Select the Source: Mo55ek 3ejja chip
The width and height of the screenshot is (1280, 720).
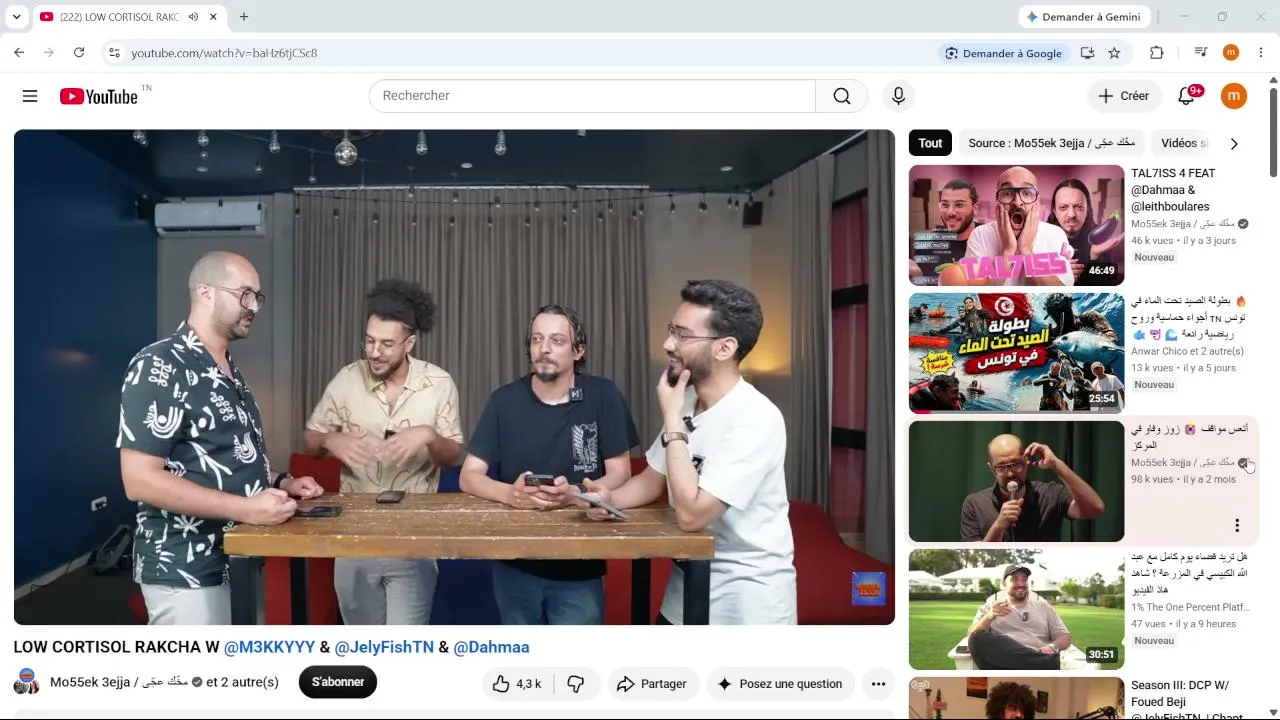[1052, 143]
